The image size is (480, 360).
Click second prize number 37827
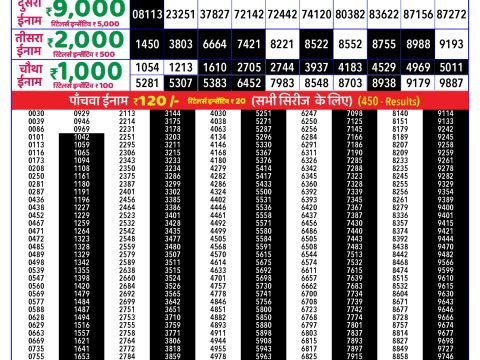point(215,15)
